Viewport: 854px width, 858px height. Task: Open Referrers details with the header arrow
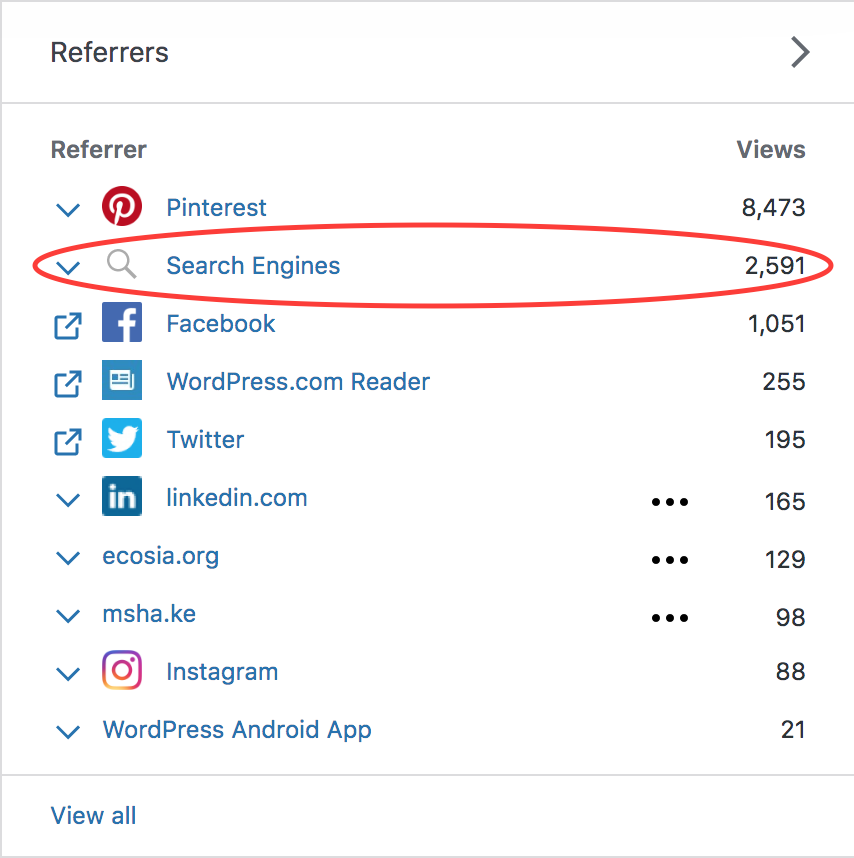click(800, 52)
